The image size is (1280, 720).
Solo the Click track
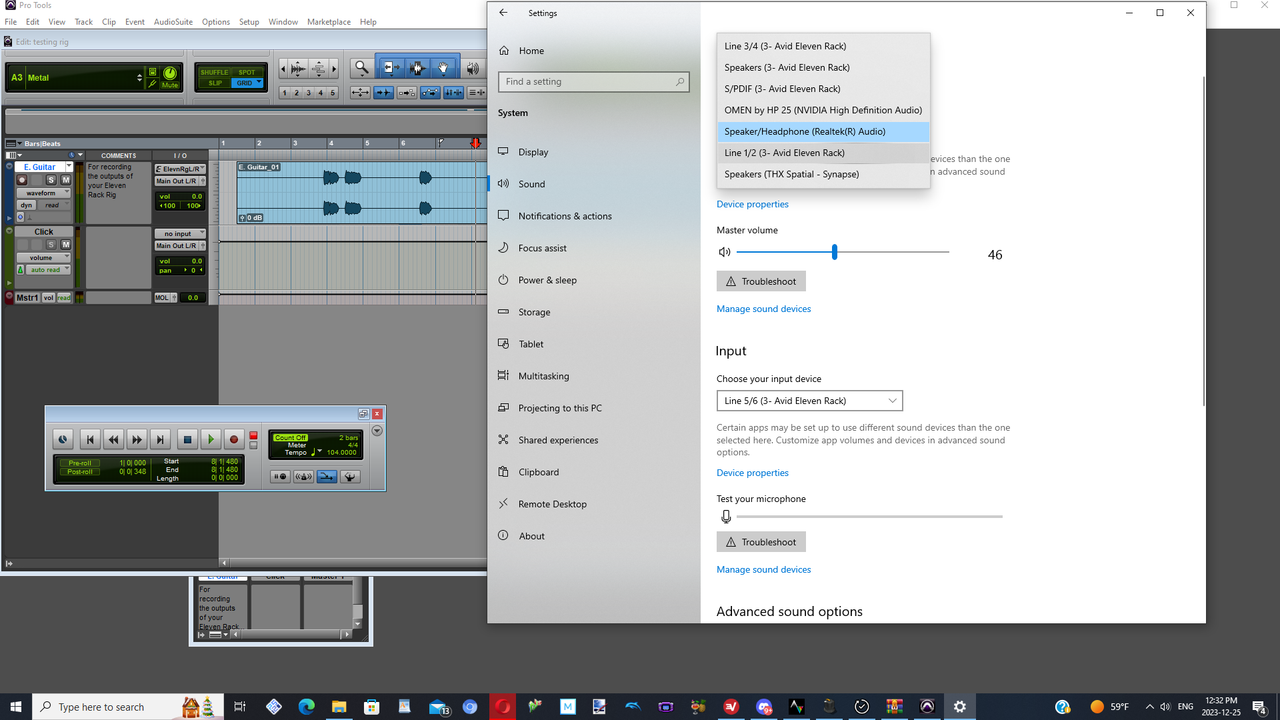tap(51, 244)
